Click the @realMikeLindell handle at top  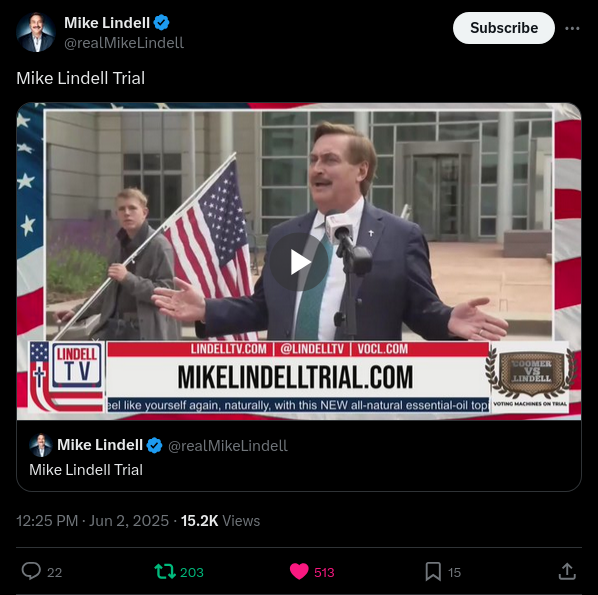pyautogui.click(x=124, y=43)
